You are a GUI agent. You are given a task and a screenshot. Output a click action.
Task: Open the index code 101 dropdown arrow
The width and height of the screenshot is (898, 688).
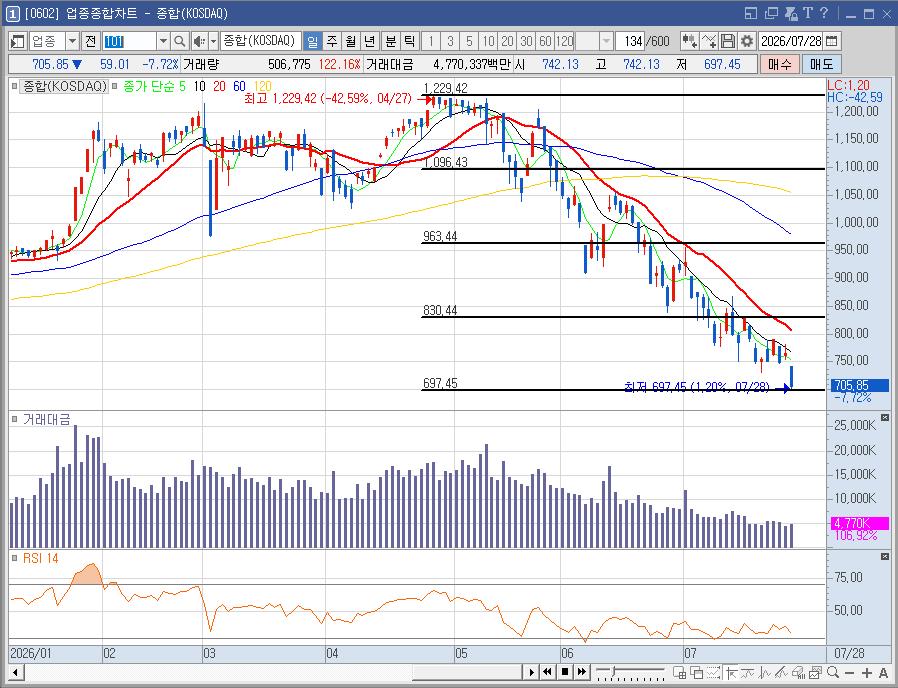click(x=163, y=41)
